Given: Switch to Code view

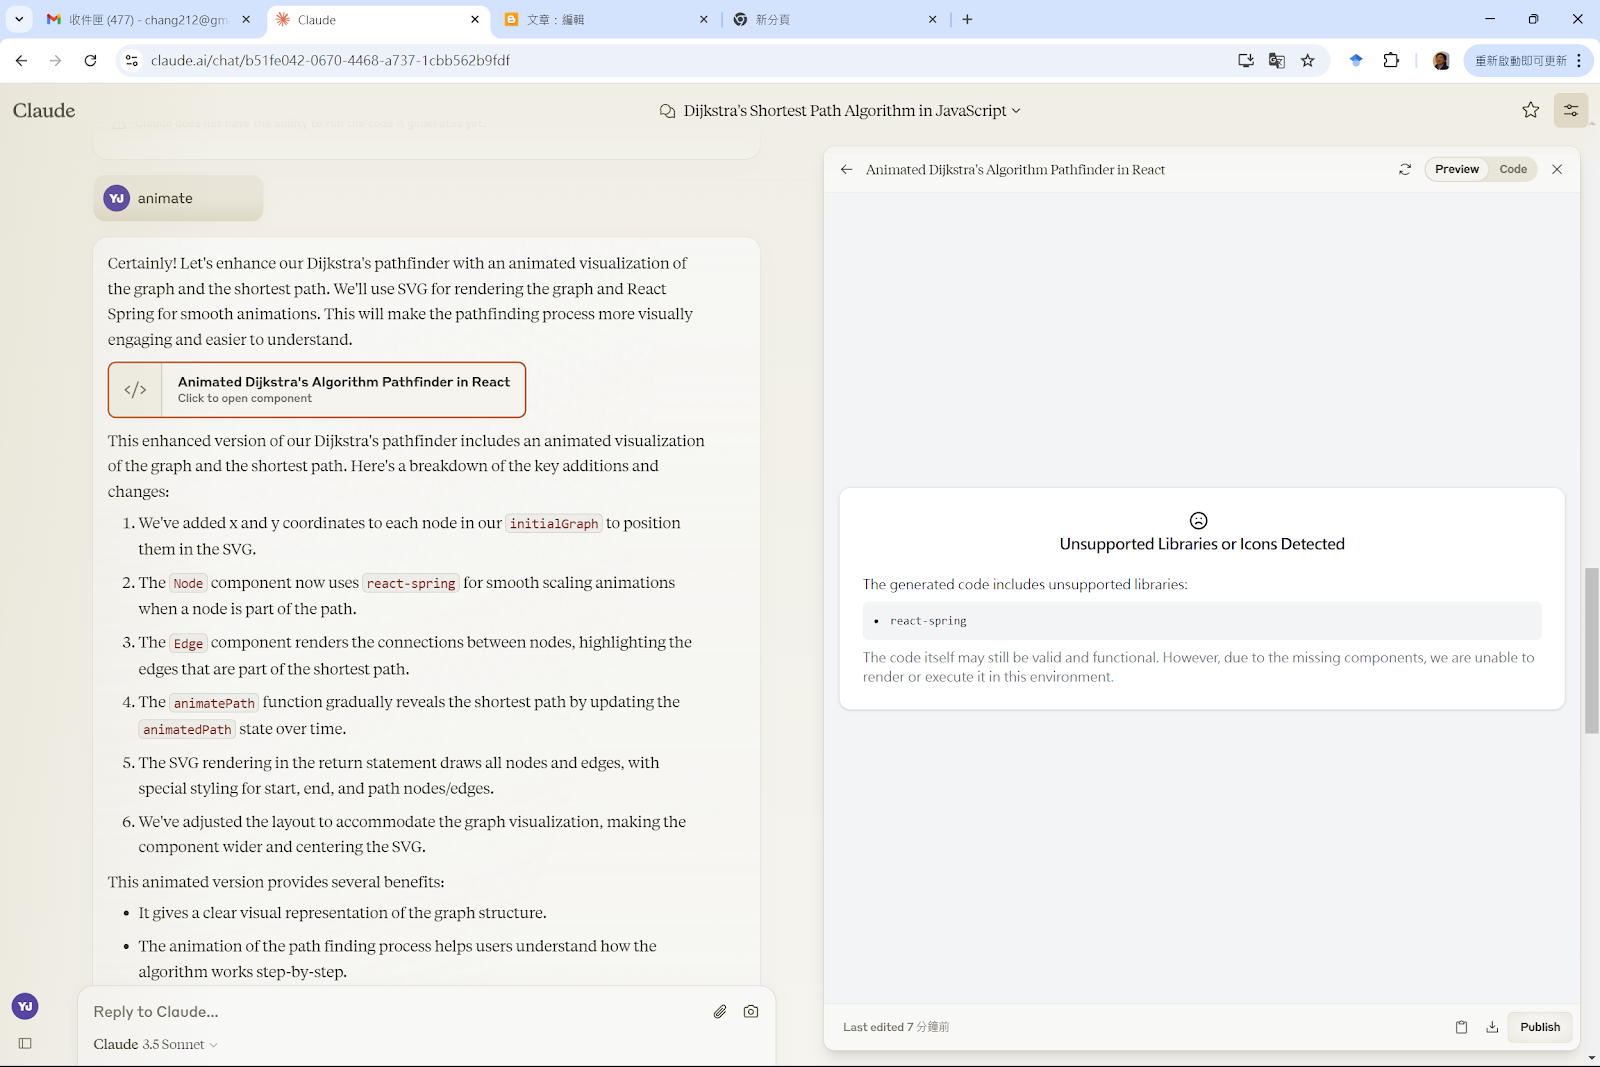Looking at the screenshot, I should (x=1513, y=170).
